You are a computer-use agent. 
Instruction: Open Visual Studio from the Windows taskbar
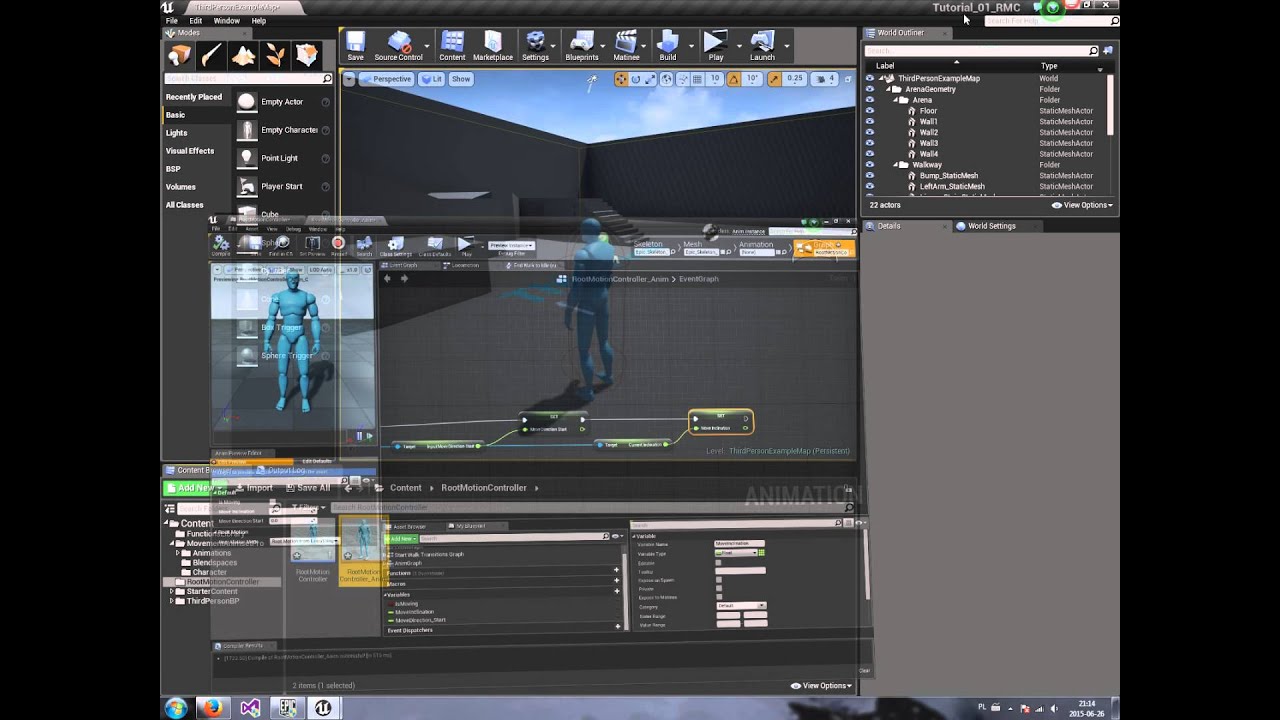[250, 708]
